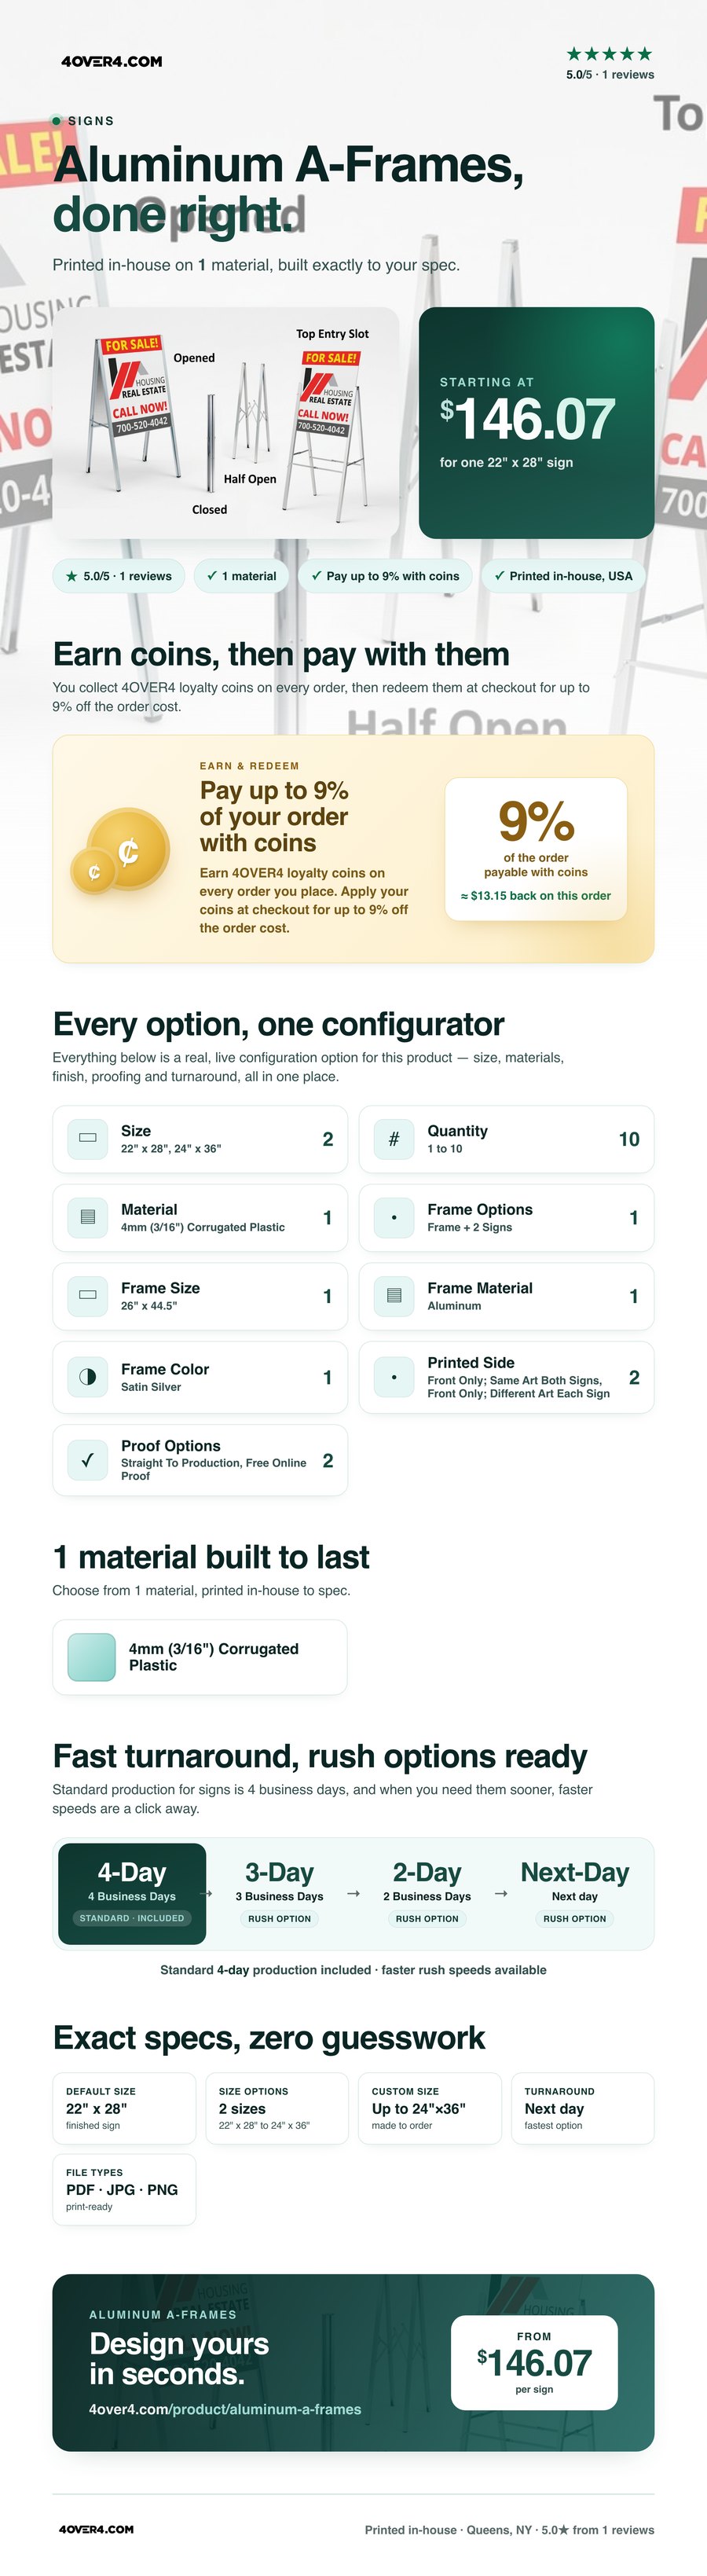Screen dimensions: 707x2576
Task: Open the Frame Options card
Action: [506, 1217]
